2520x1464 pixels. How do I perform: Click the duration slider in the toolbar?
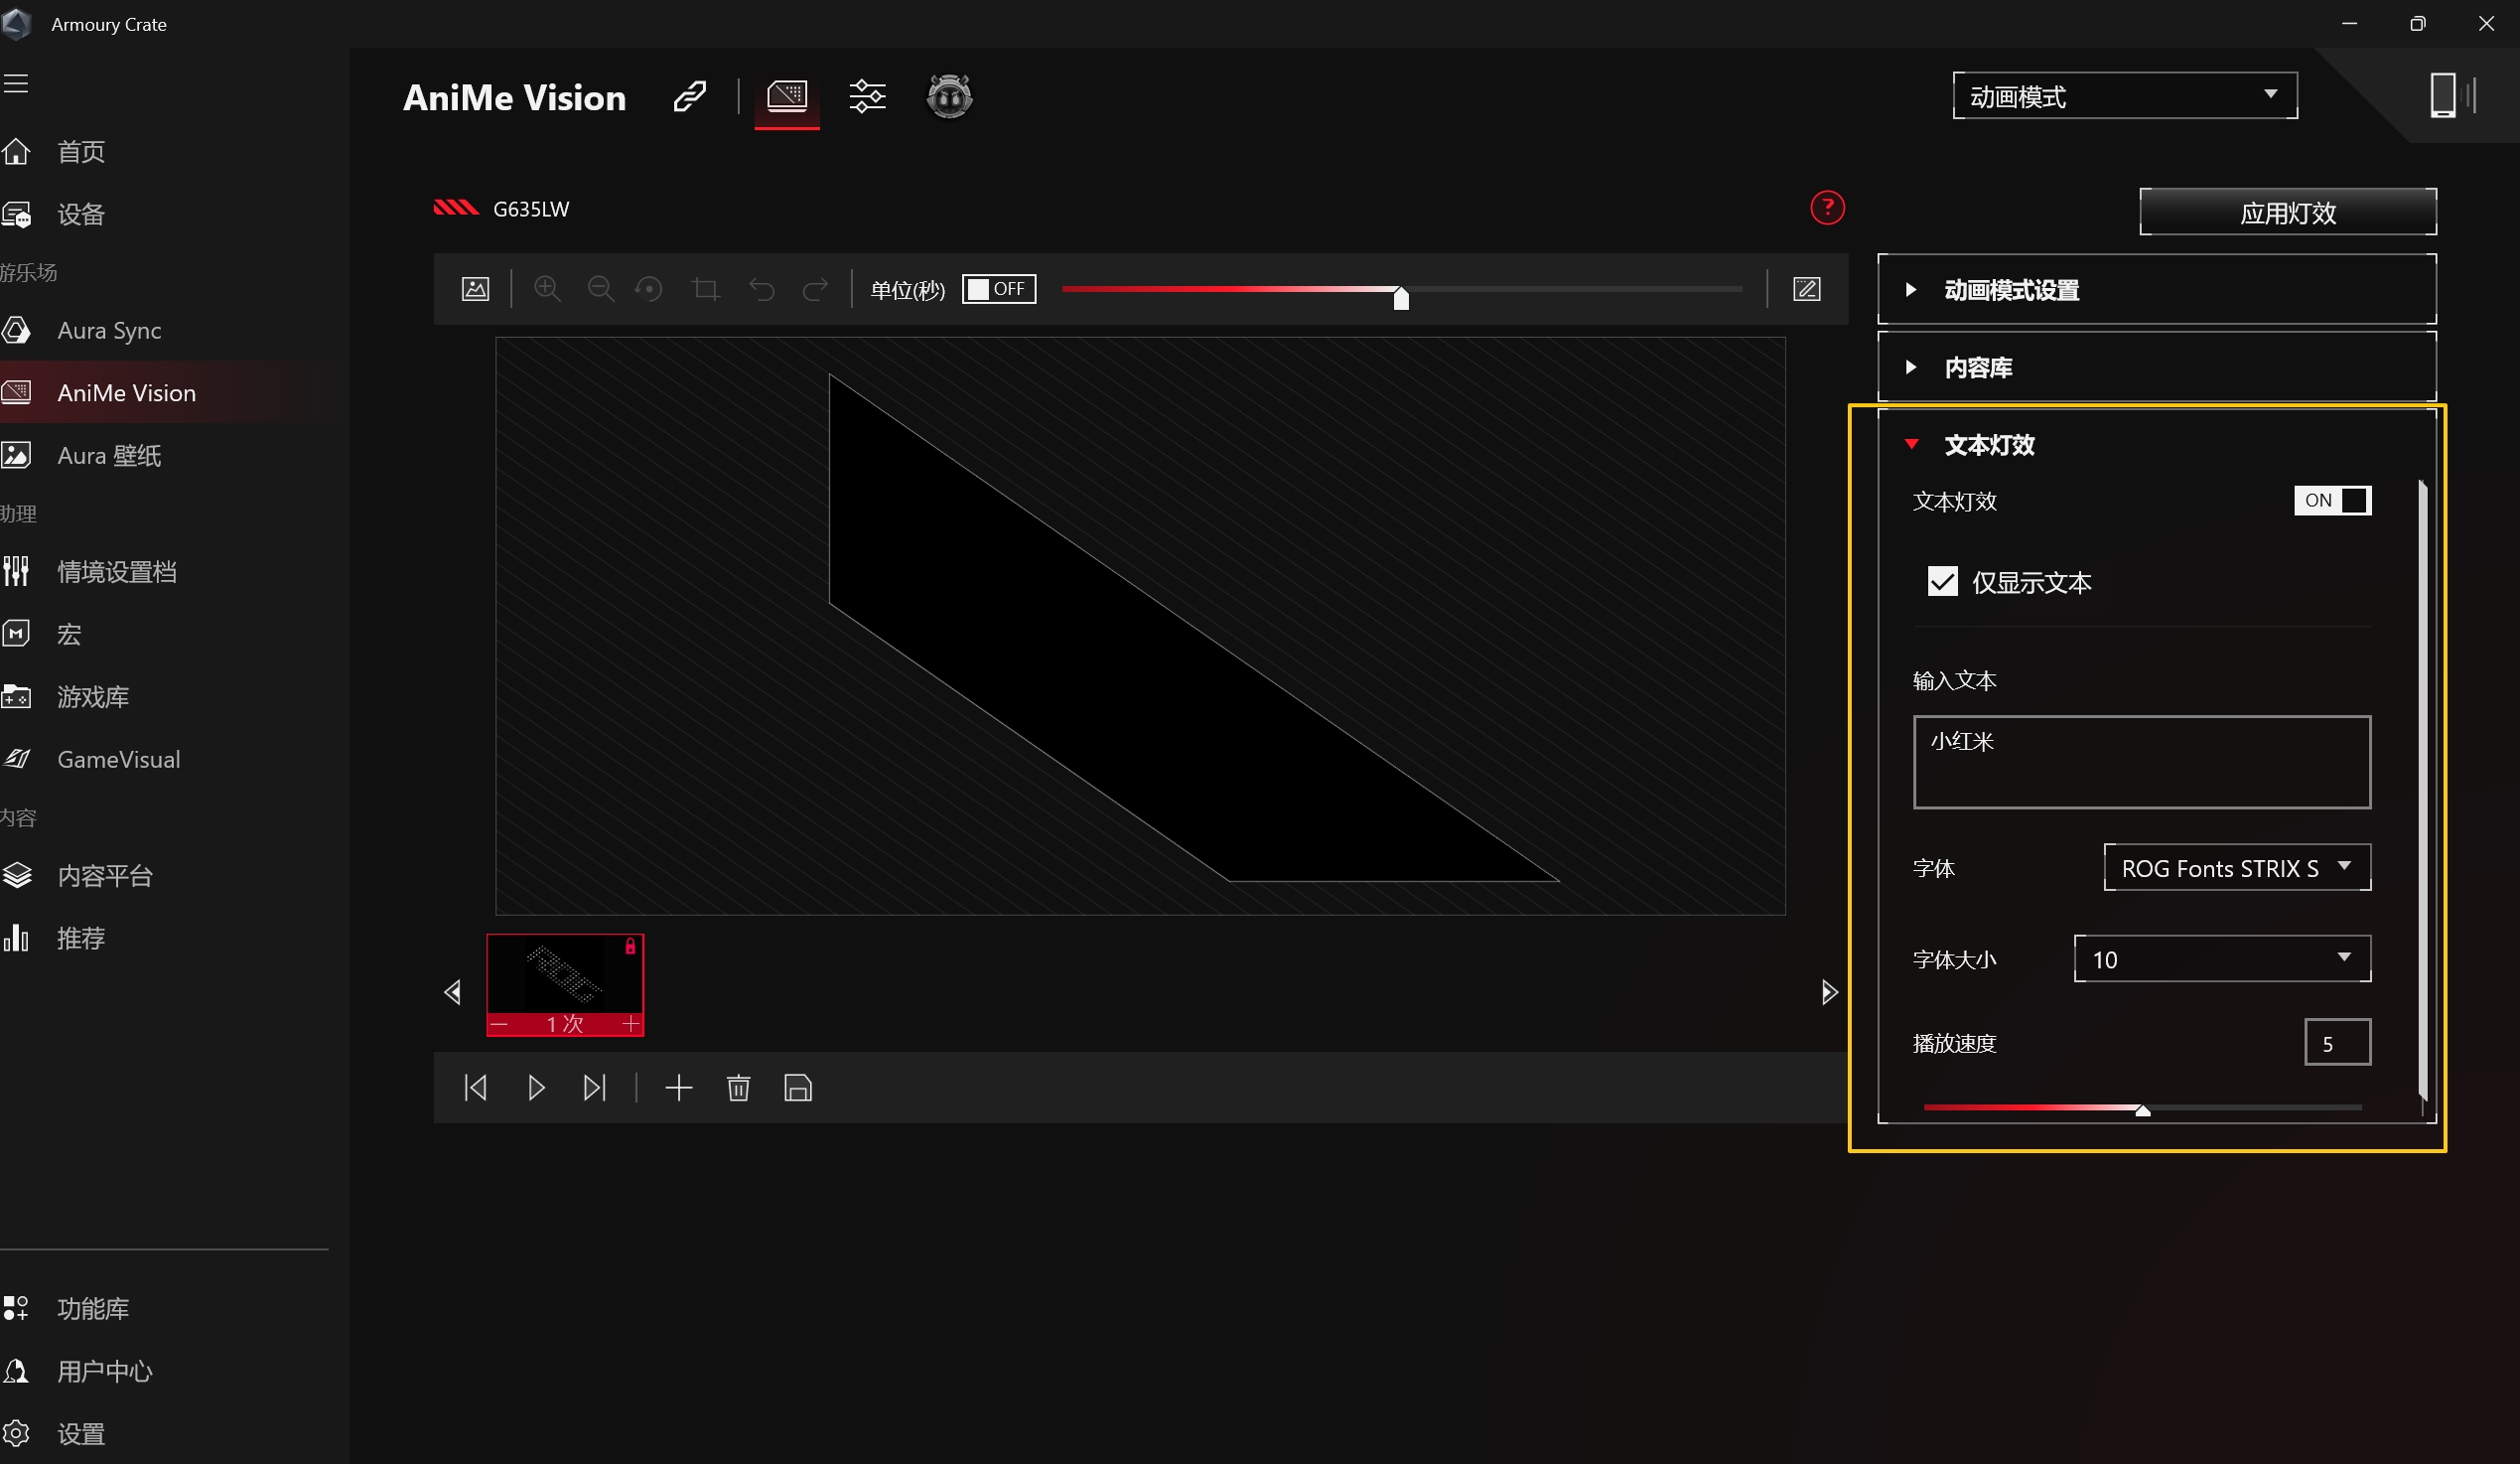1402,290
